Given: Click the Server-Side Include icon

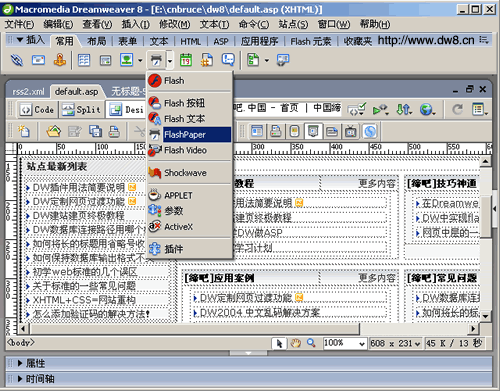Looking at the screenshot, I should click(x=207, y=60).
